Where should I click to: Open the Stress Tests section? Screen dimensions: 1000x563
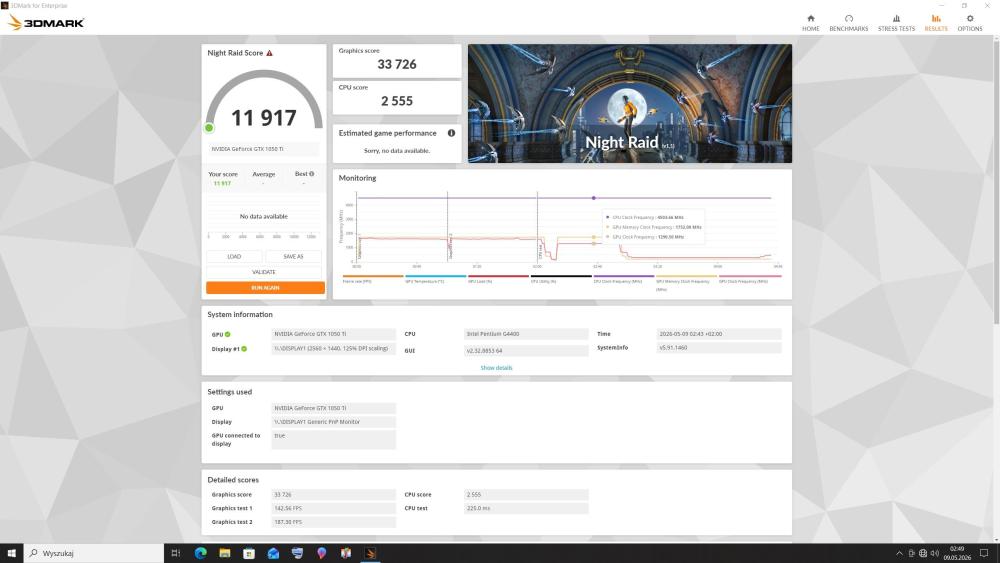896,23
